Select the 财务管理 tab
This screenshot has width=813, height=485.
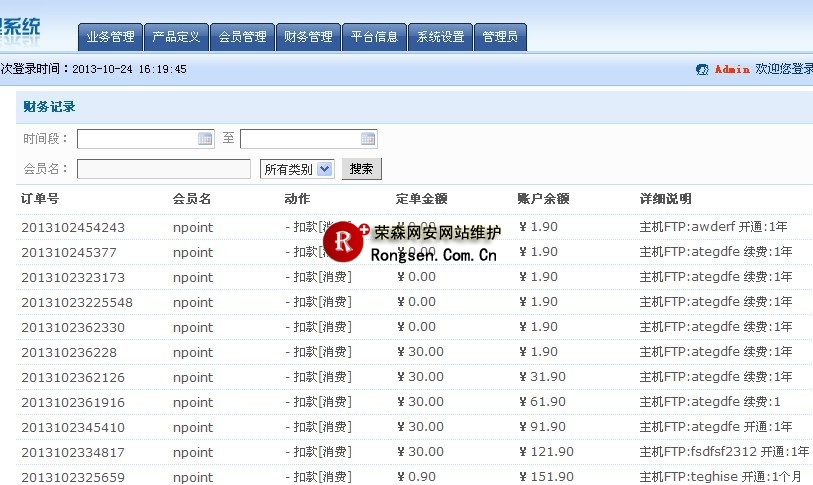pyautogui.click(x=308, y=37)
